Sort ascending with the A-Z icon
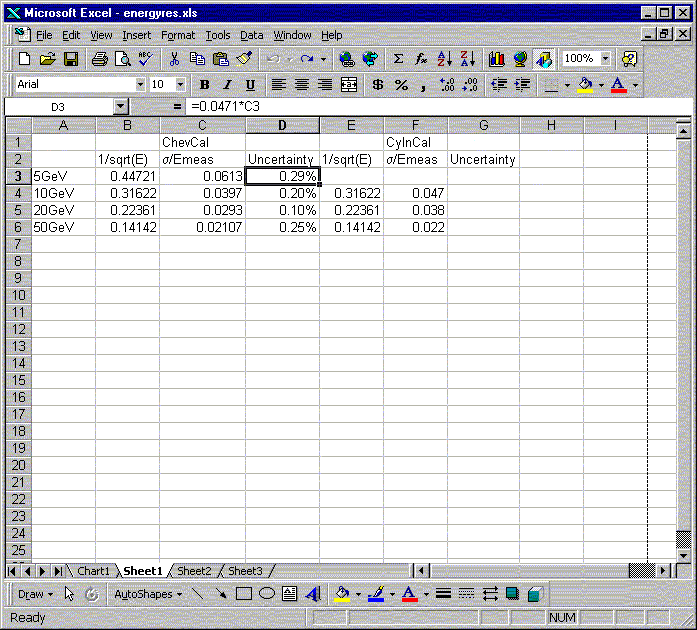This screenshot has width=697, height=630. [445, 59]
